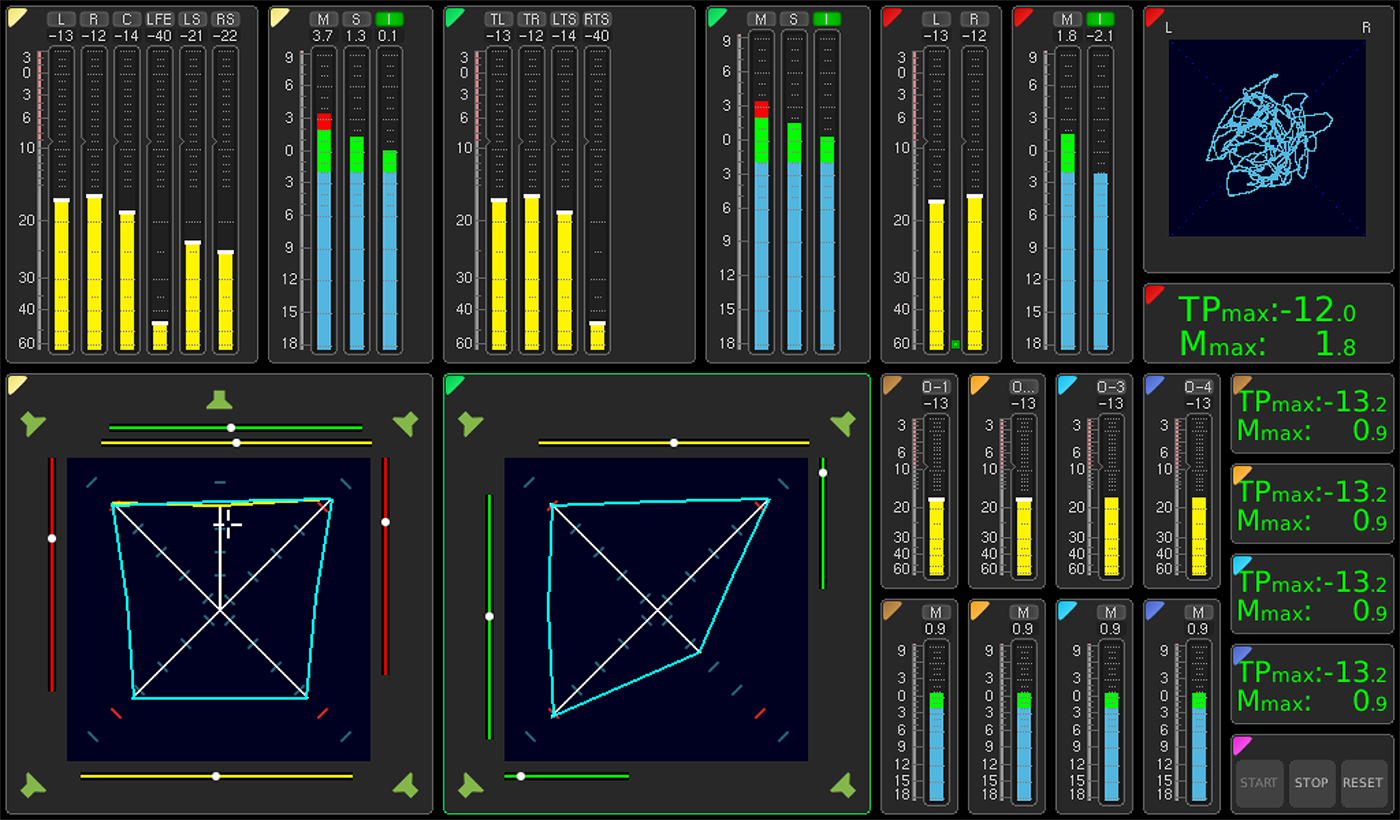Select the O-4 channel label
This screenshot has height=820, width=1400.
[x=1198, y=387]
